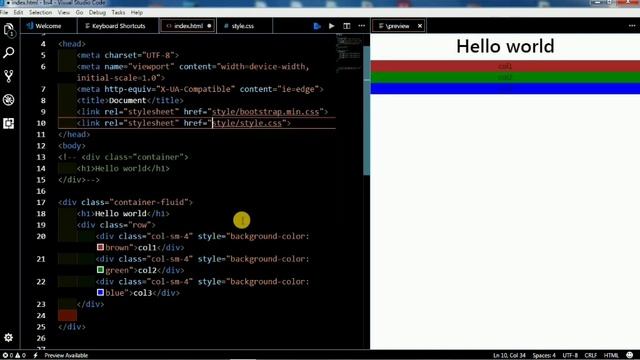Click UTF-8 encoding in status bar
This screenshot has width=640, height=360.
point(570,356)
